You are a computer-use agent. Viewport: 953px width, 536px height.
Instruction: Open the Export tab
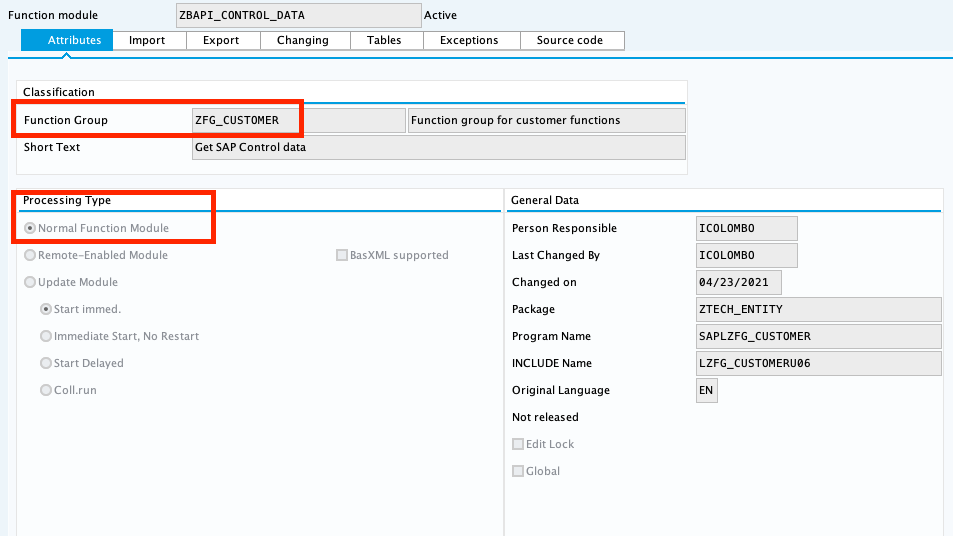click(221, 40)
